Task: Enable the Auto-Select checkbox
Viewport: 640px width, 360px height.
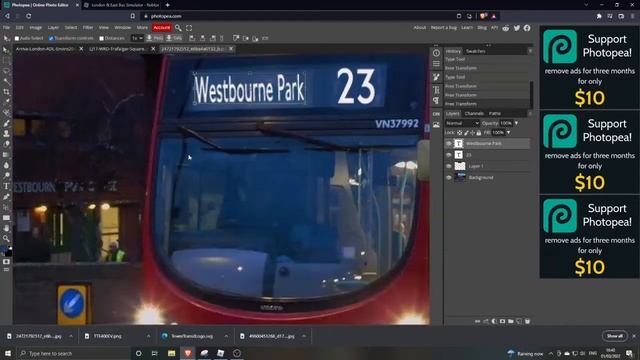Action: click(x=17, y=38)
